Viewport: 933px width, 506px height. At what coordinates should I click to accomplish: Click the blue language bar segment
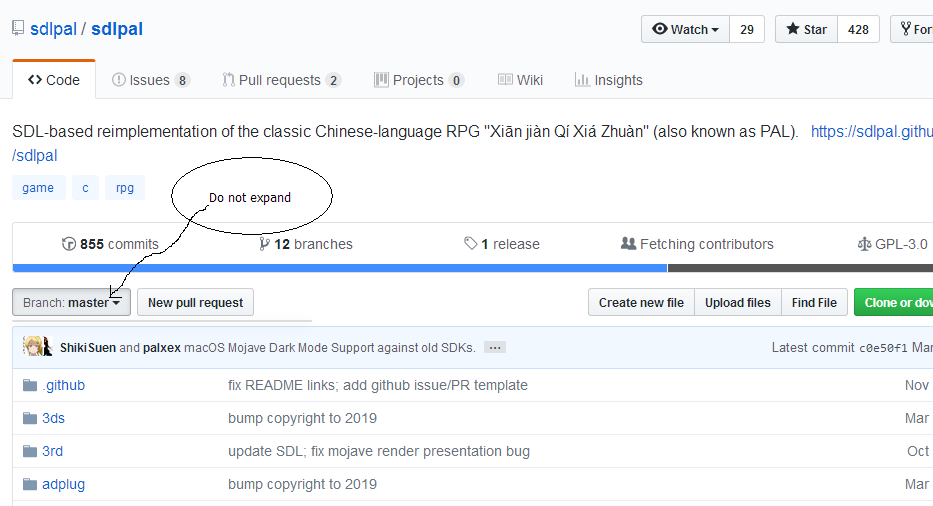coord(340,268)
